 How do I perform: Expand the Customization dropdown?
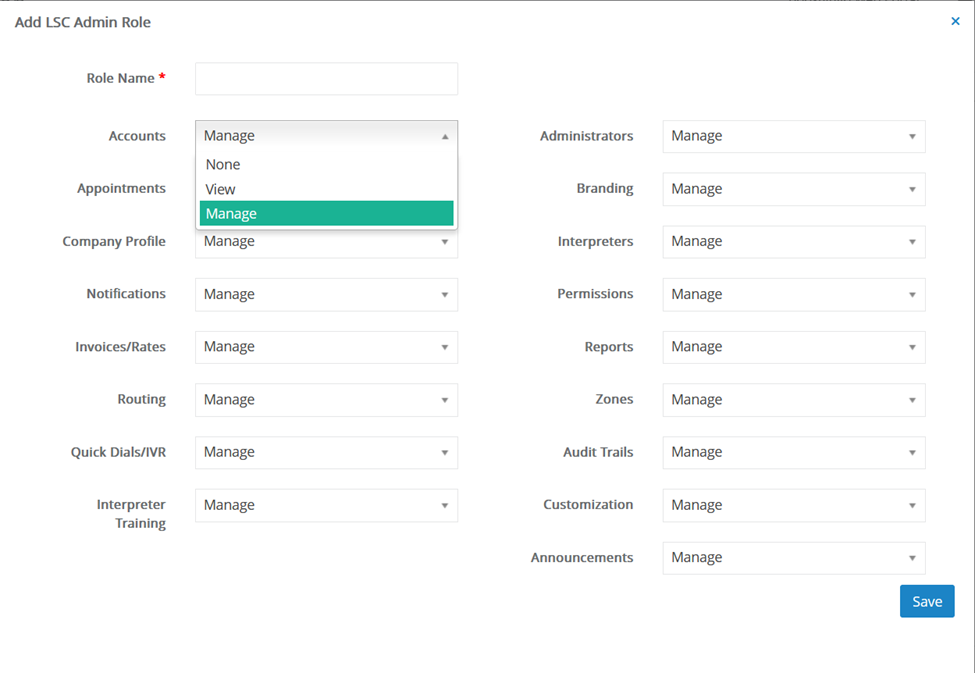click(794, 506)
